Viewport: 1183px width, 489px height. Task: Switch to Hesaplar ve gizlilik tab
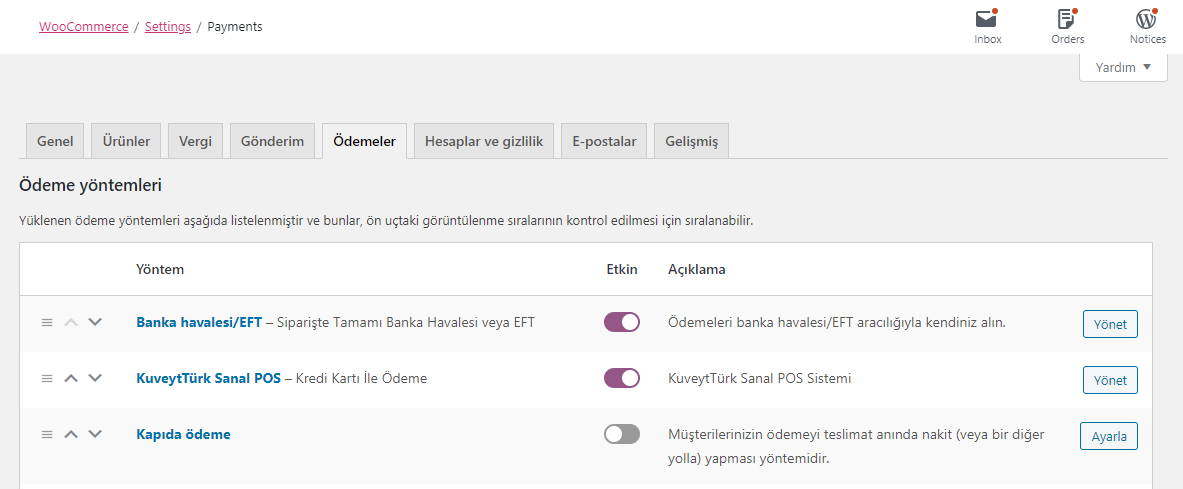(x=484, y=141)
